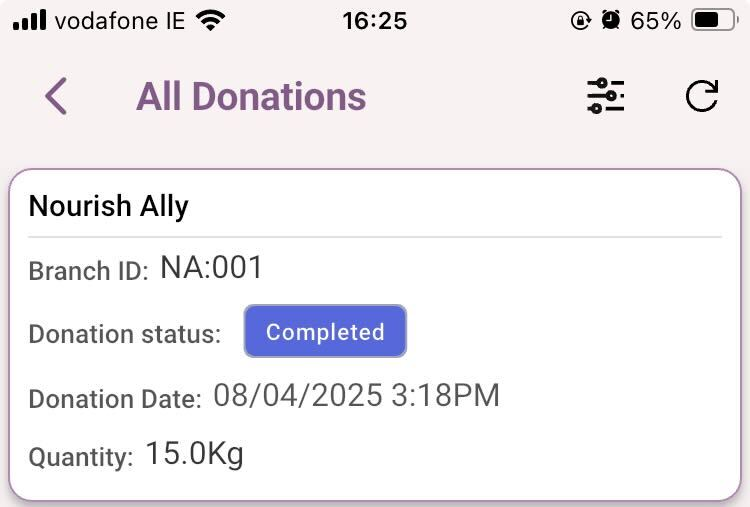Tap the 15.0Kg quantity value

tap(195, 453)
